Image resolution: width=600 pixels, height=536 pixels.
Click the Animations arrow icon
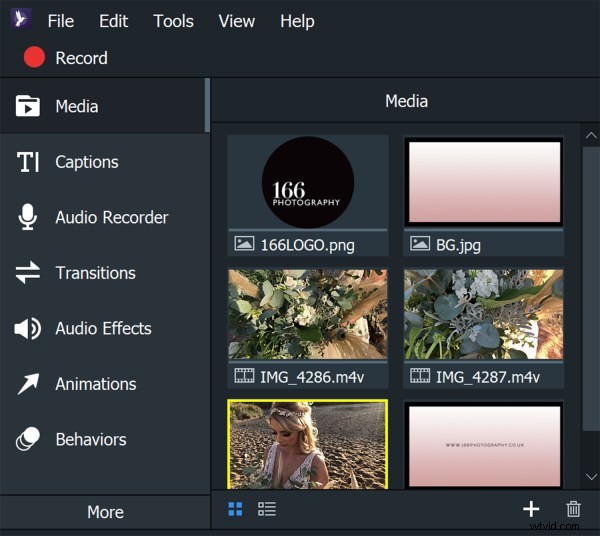coord(28,384)
